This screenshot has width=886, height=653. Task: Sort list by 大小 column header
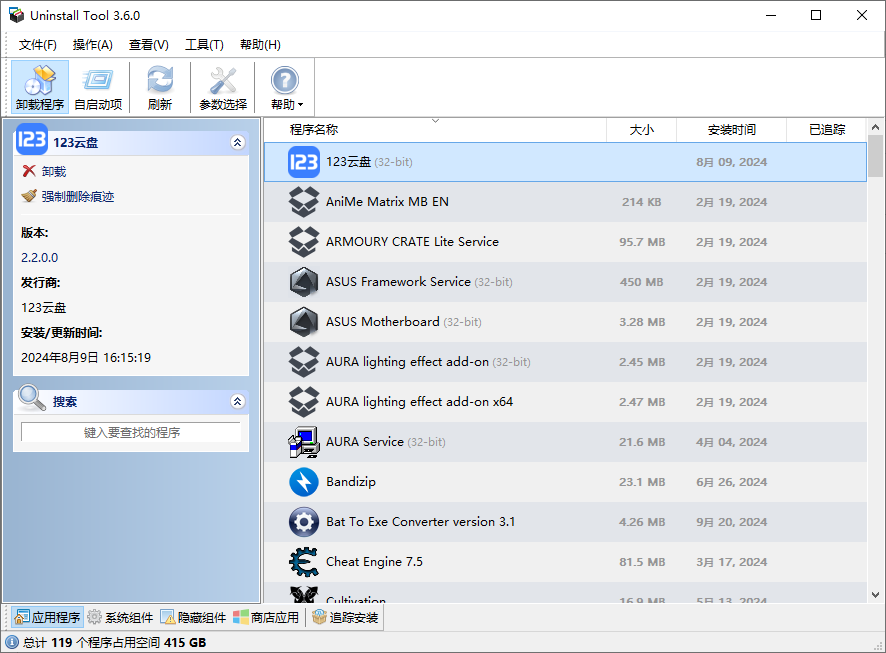pyautogui.click(x=641, y=130)
